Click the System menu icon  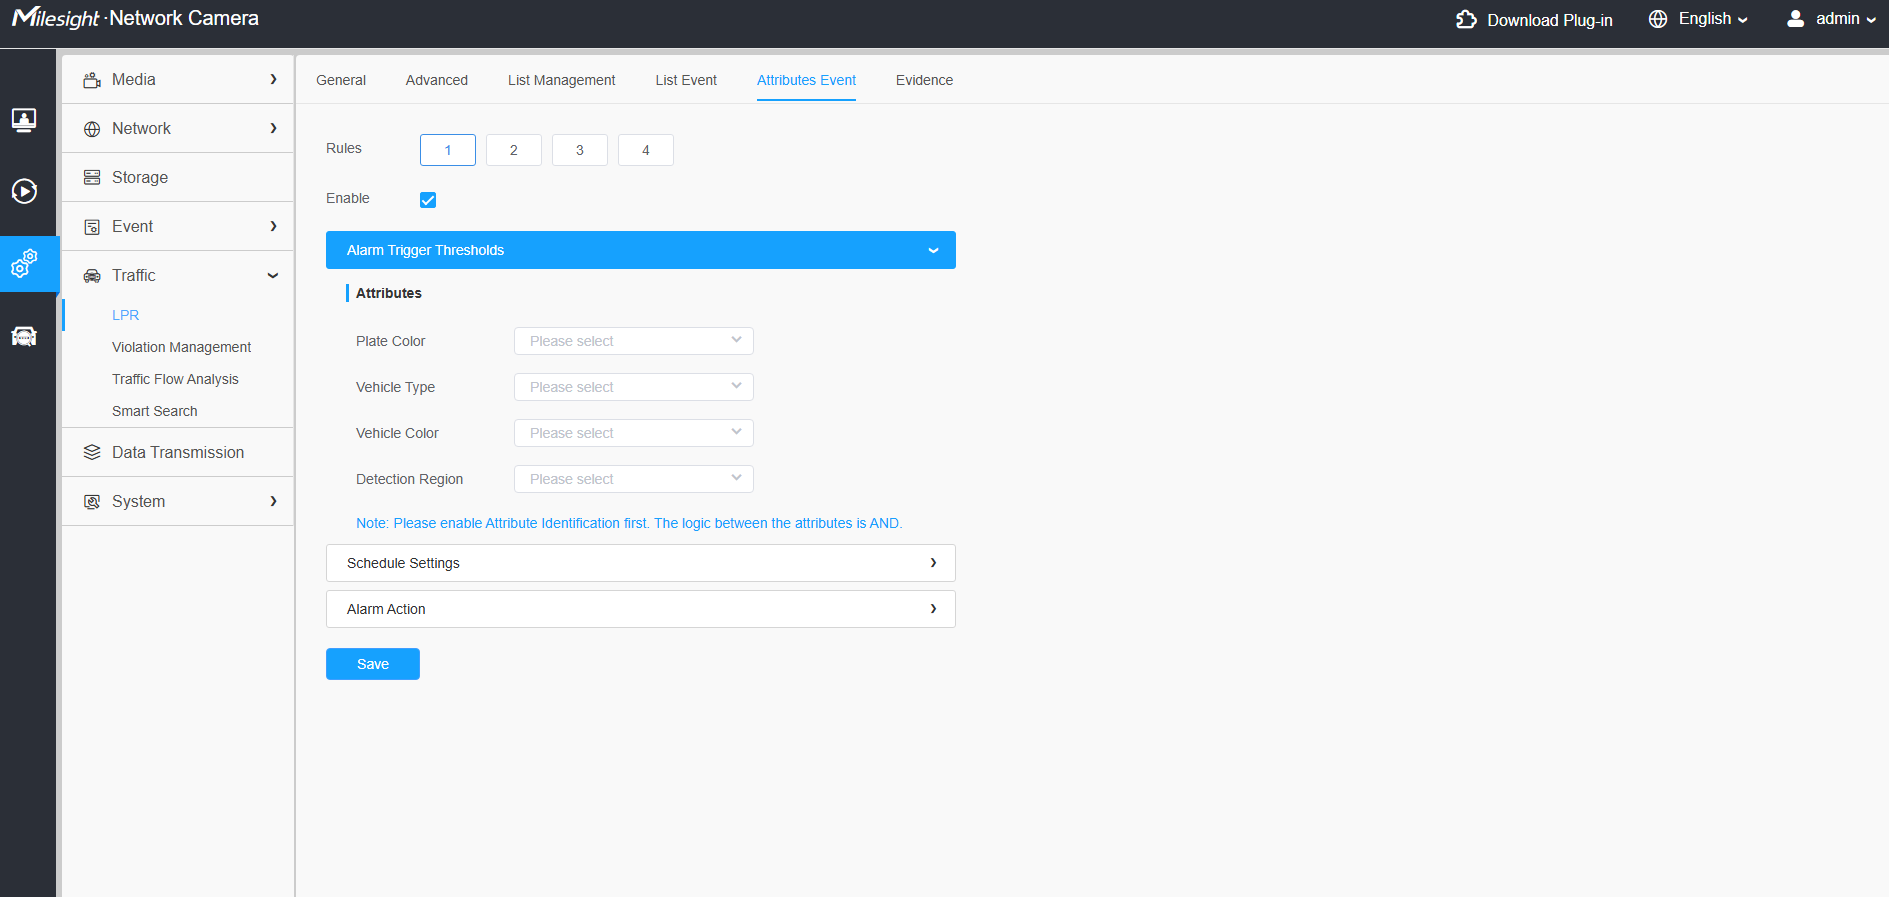[x=92, y=502]
